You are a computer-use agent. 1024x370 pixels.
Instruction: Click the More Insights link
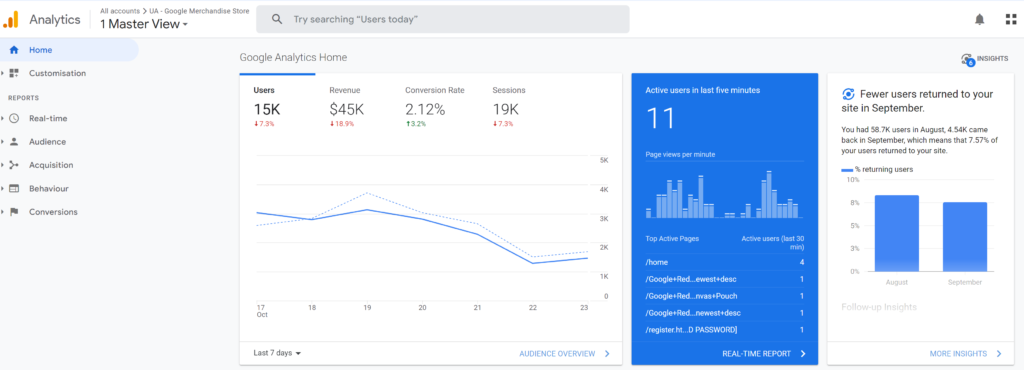[x=966, y=354]
